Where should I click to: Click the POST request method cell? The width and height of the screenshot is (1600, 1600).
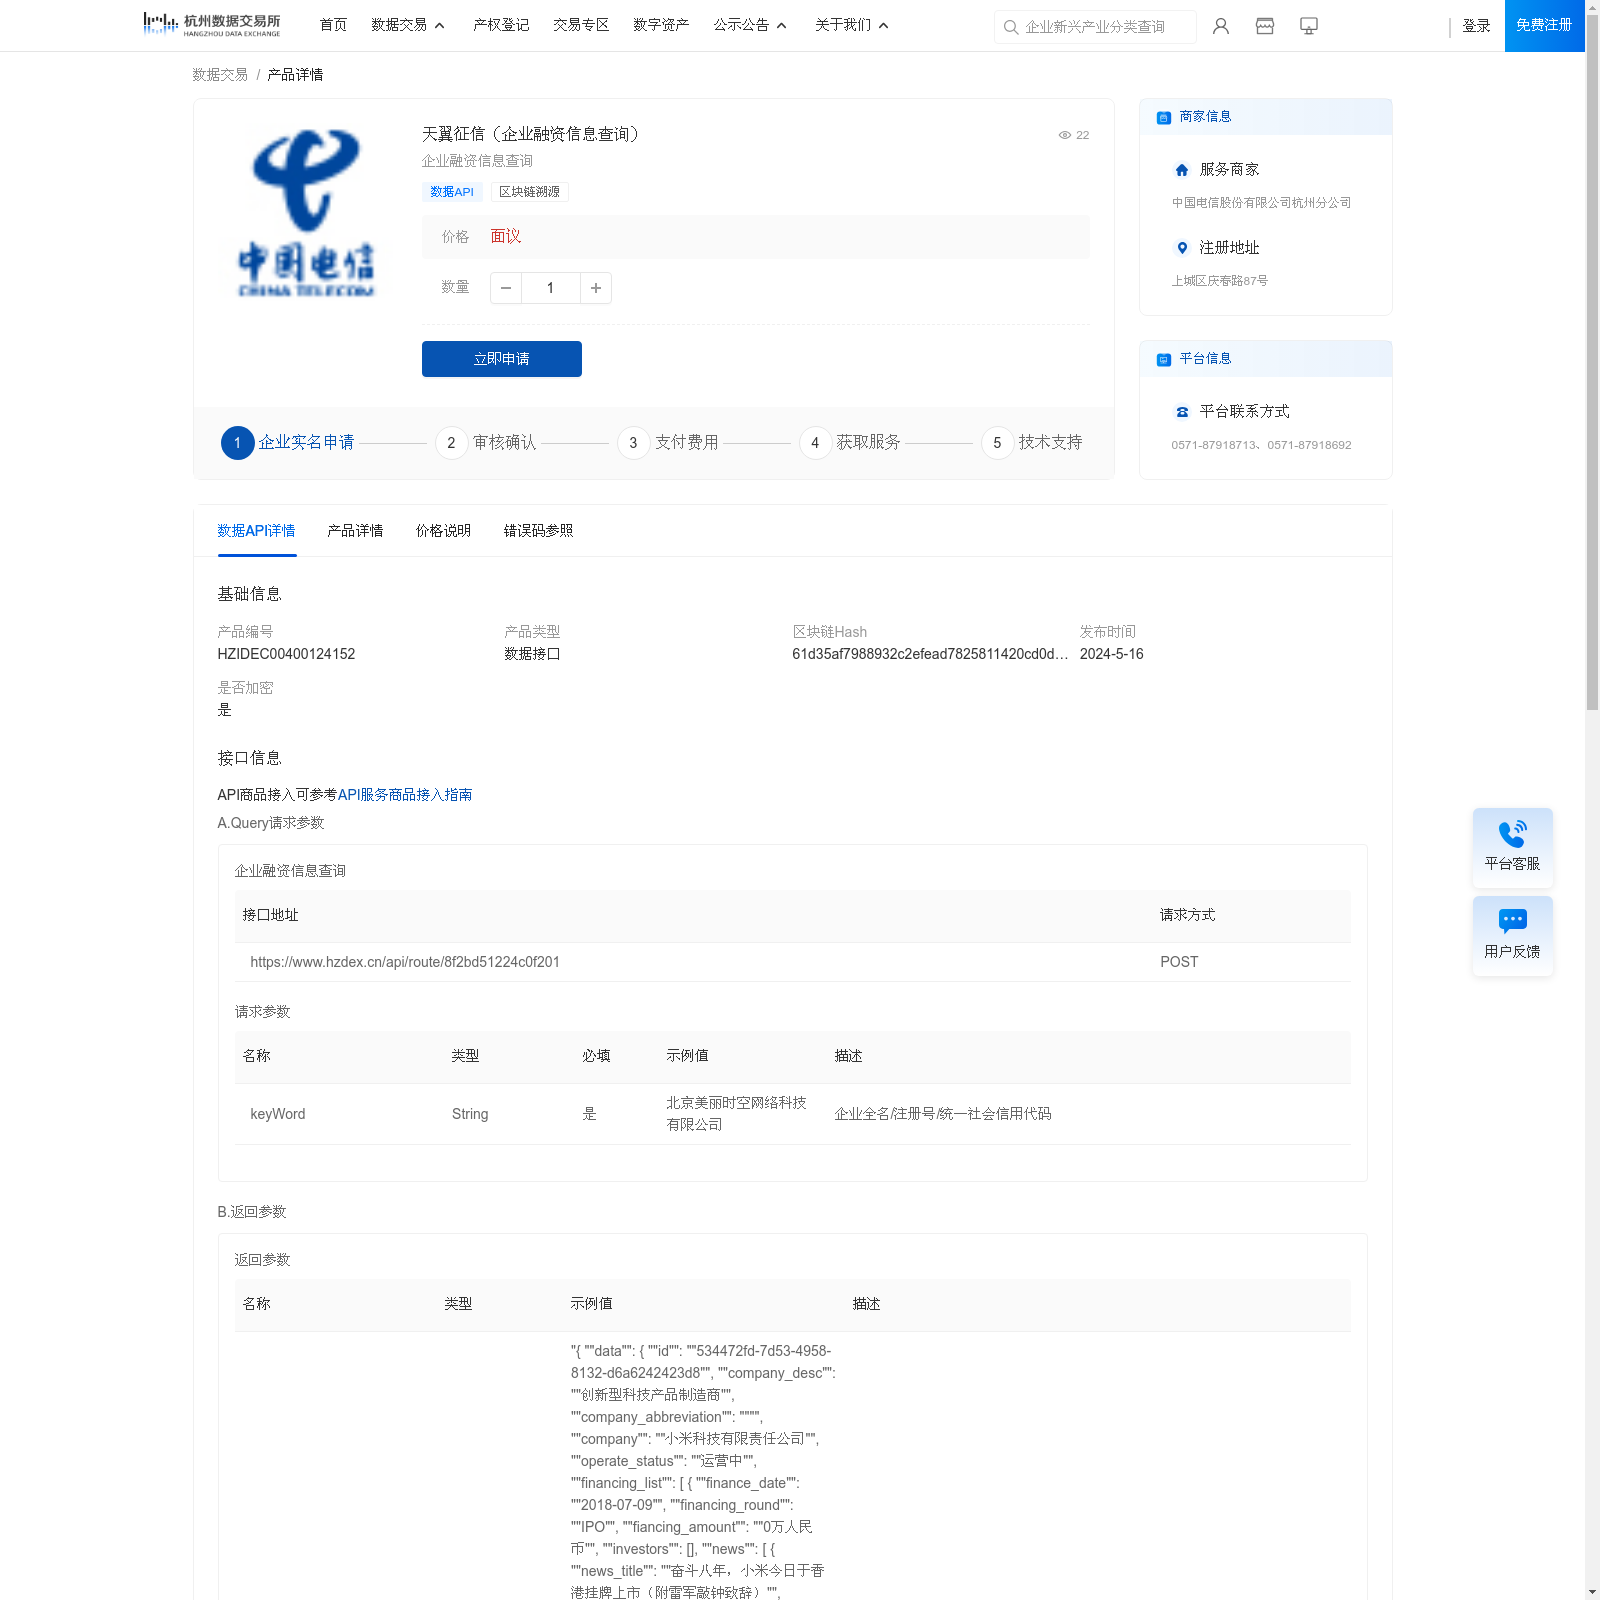click(1179, 962)
